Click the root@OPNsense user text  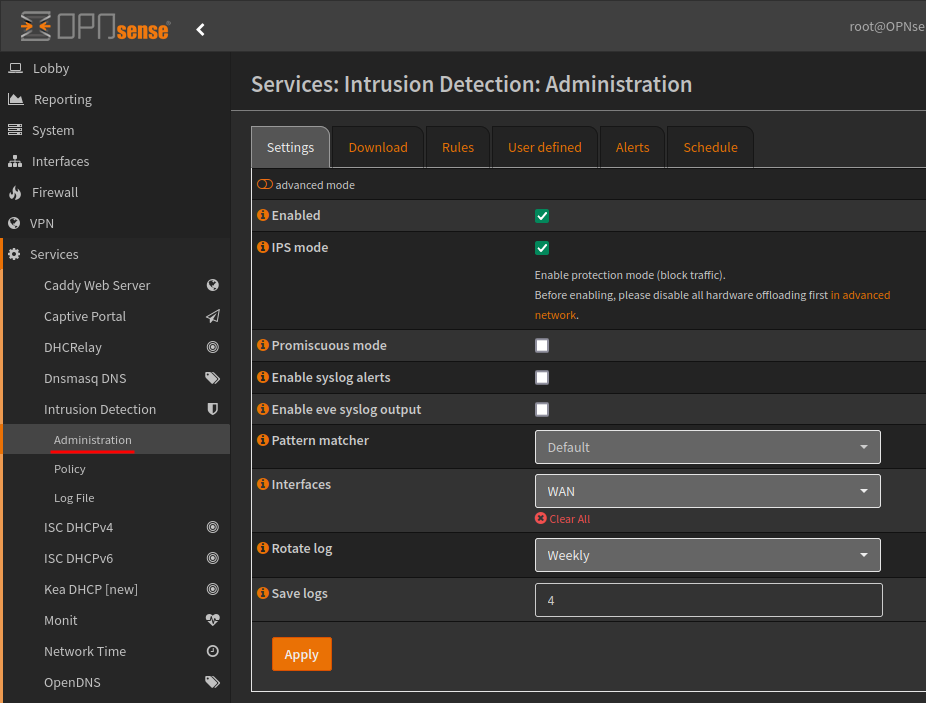[x=887, y=27]
